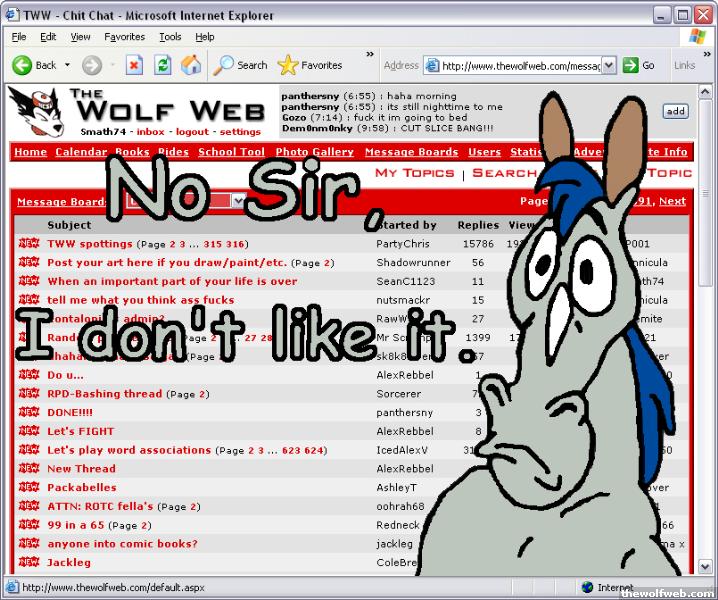718x600 pixels.
Task: Open the 'TWW spottings' thread
Action: click(x=90, y=244)
